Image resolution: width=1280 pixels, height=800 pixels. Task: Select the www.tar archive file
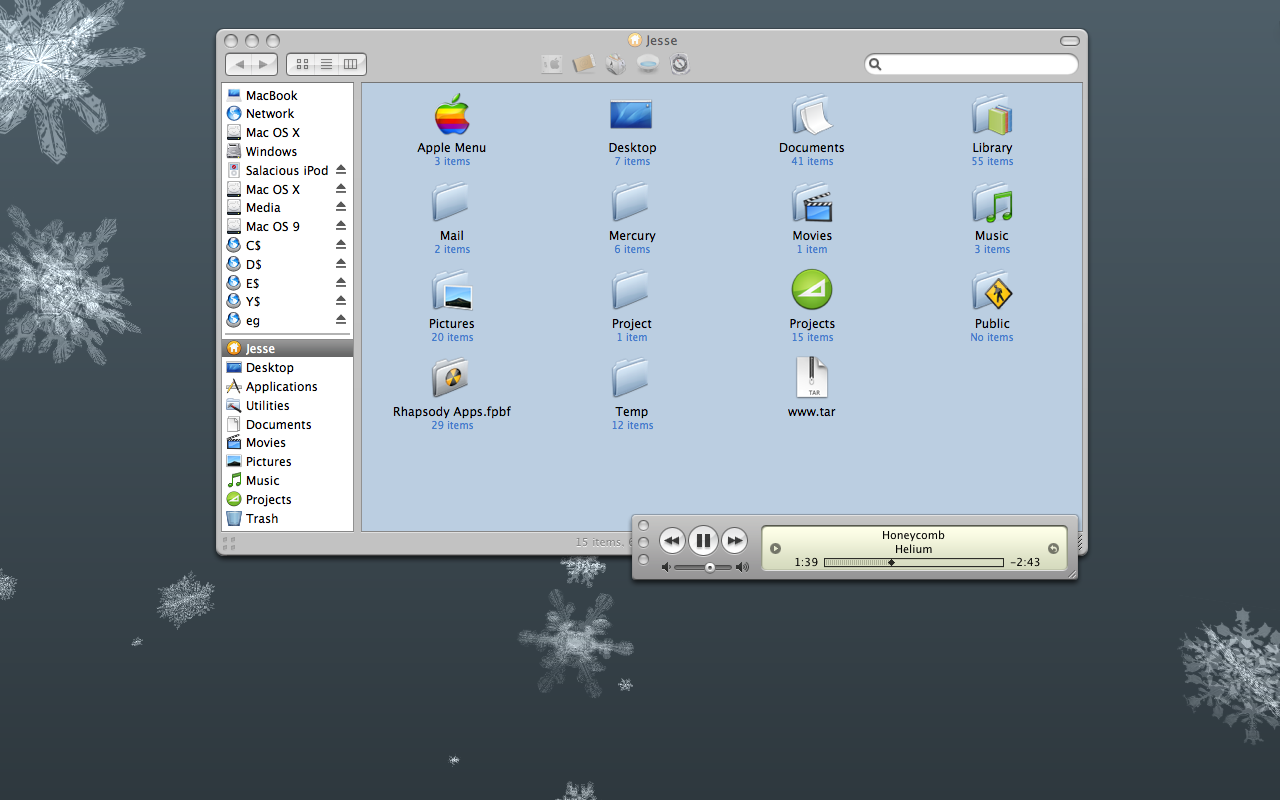coord(812,378)
